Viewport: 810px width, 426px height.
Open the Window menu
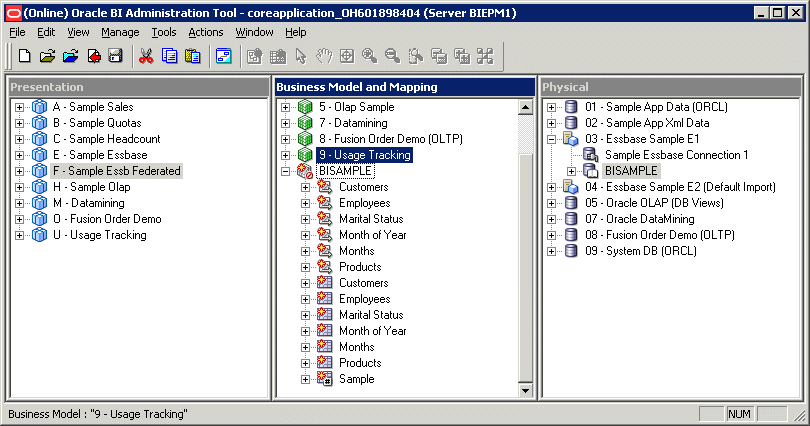[x=254, y=32]
